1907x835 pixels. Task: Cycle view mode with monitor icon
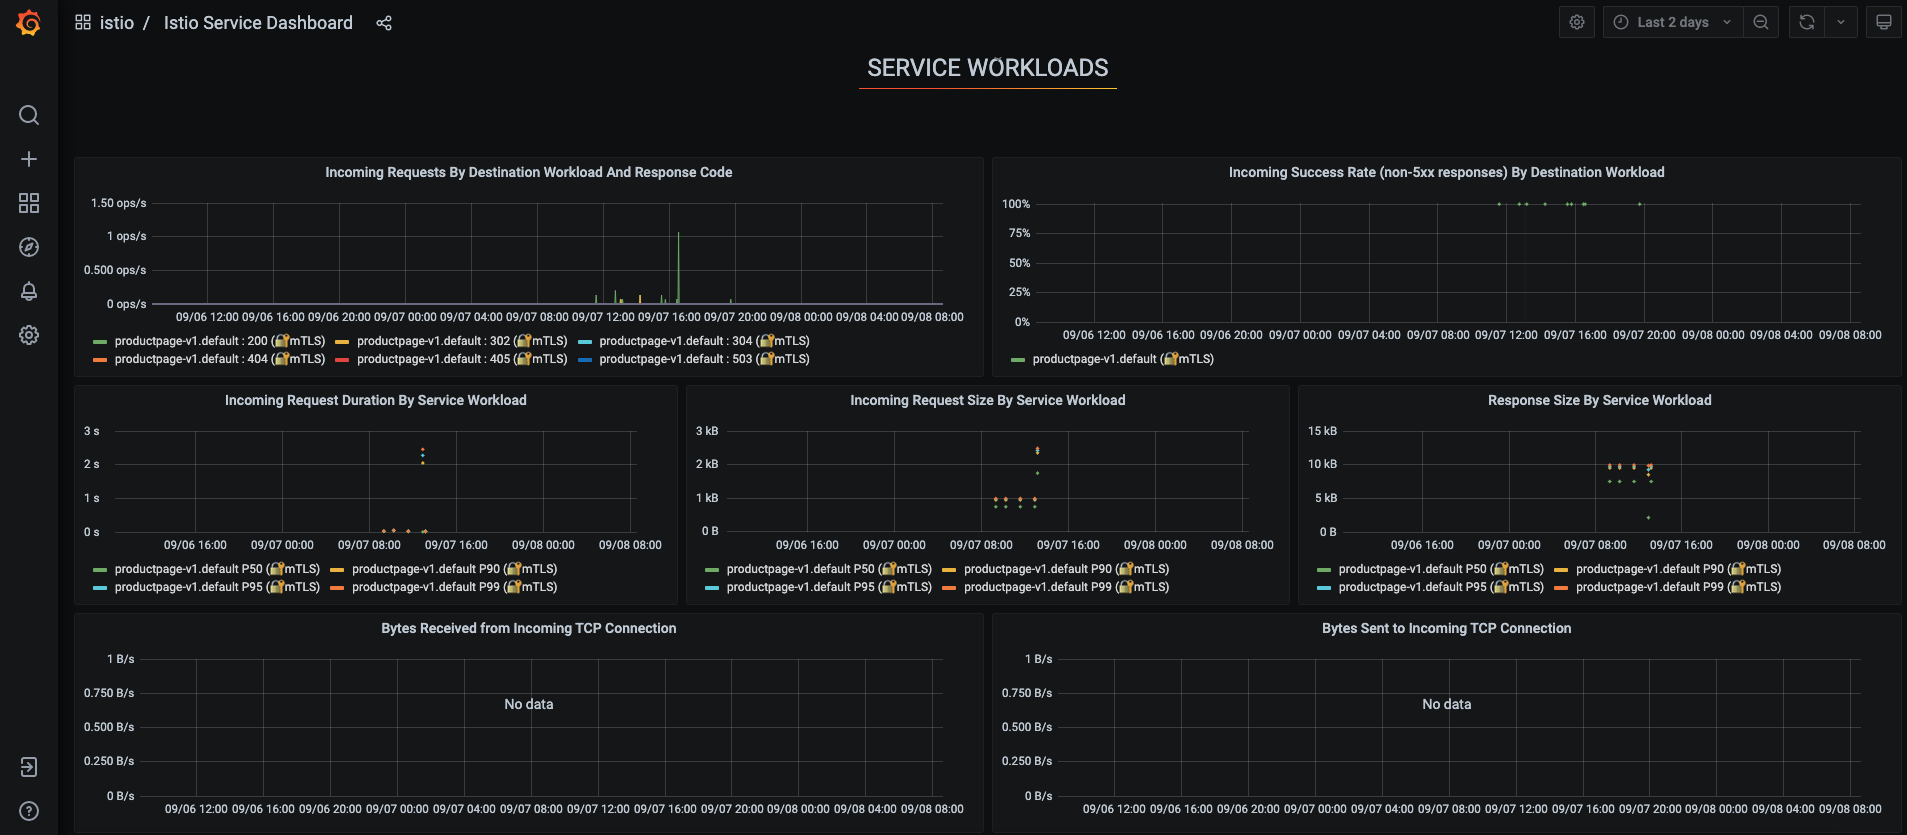[x=1884, y=22]
